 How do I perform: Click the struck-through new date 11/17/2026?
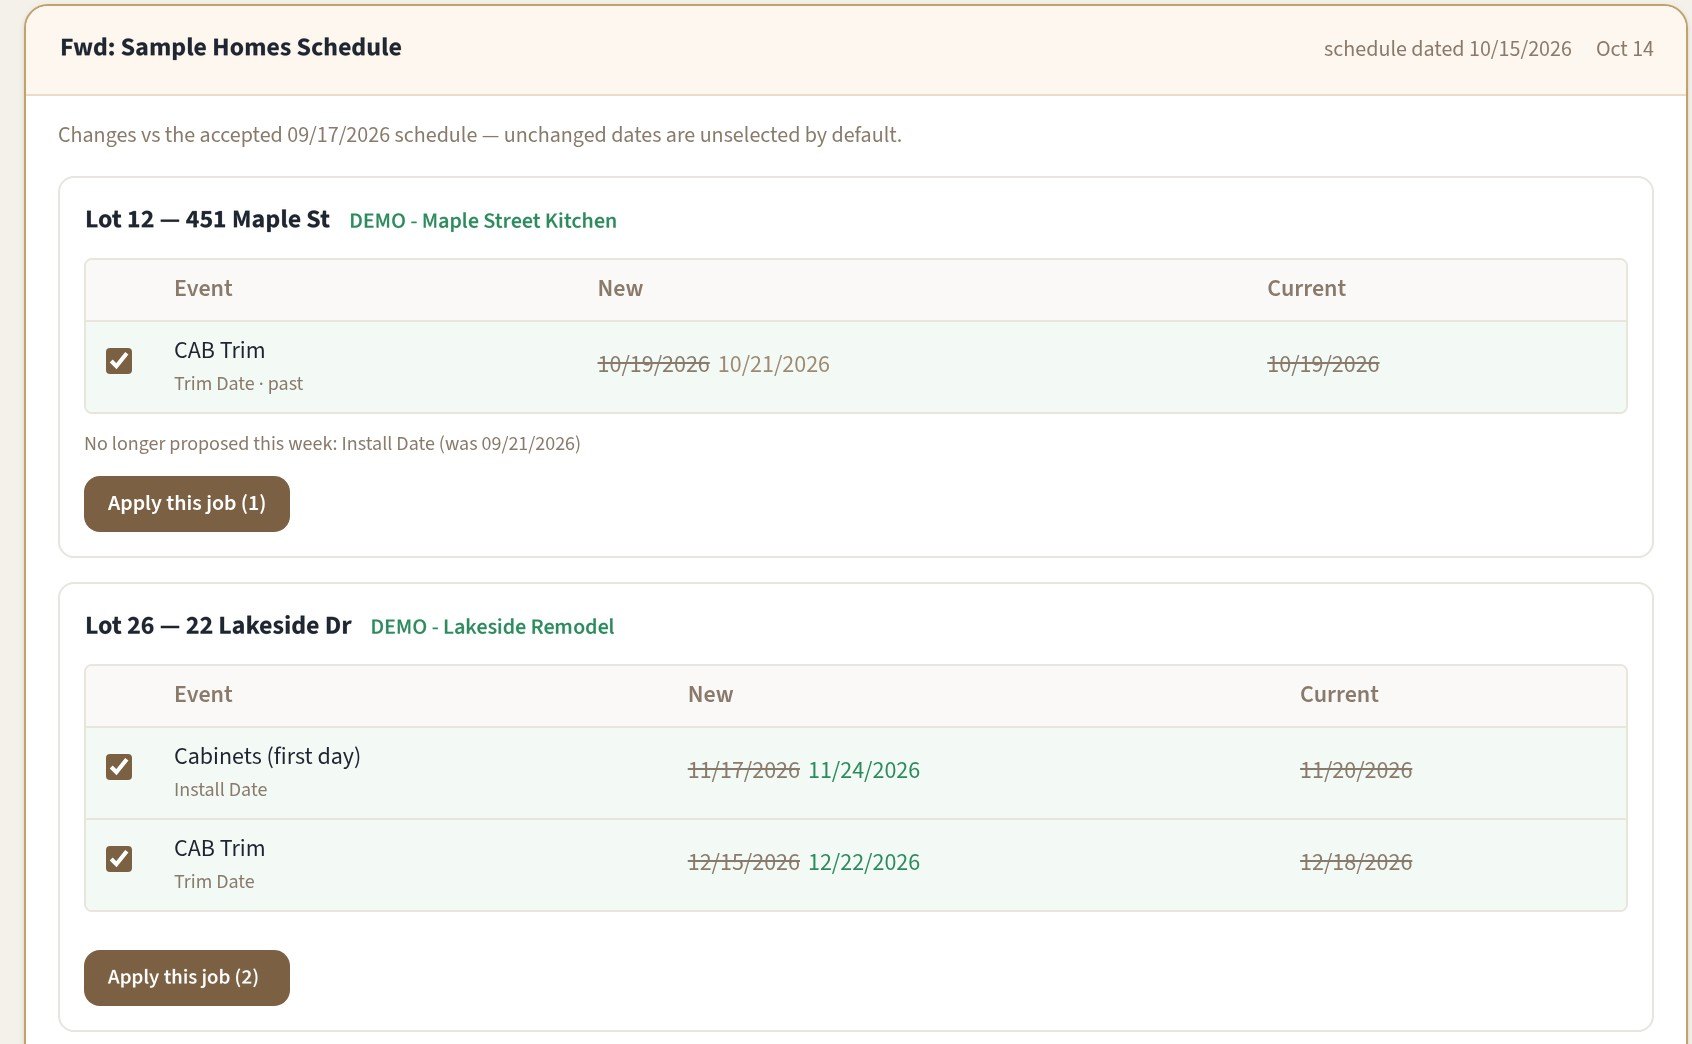(744, 770)
